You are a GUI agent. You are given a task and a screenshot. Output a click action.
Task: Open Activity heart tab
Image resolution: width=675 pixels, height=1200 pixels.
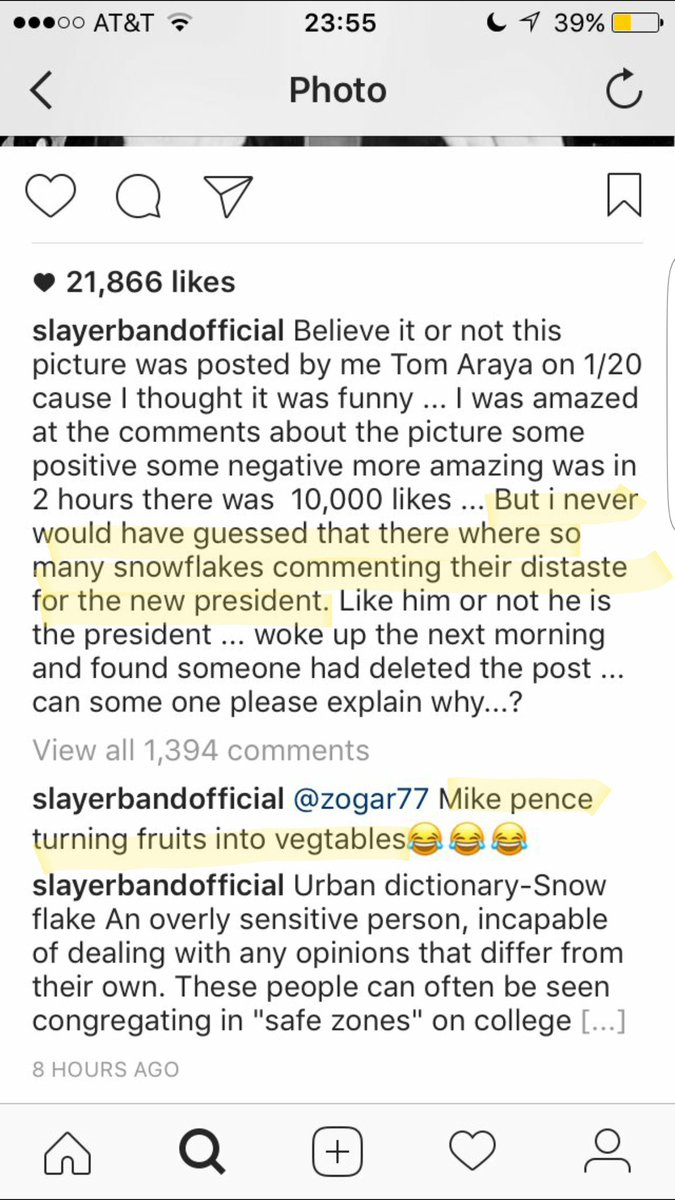pyautogui.click(x=472, y=1152)
